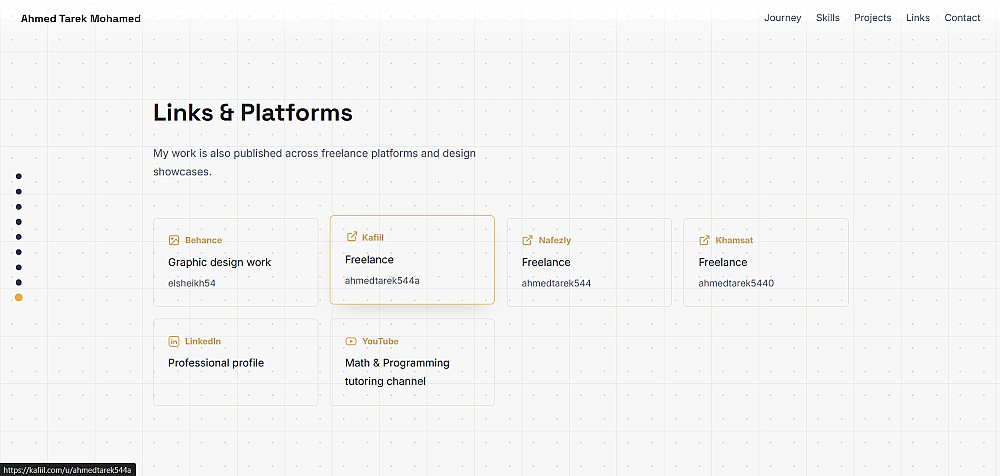Jump to the Contact section
This screenshot has width=1000, height=476.
click(962, 18)
